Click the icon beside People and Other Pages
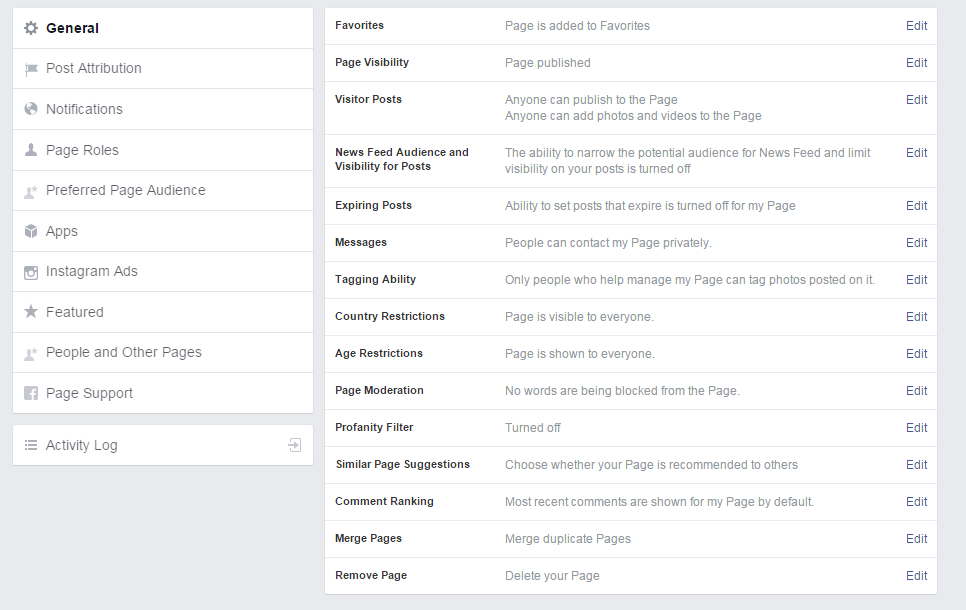The width and height of the screenshot is (966, 610). coord(31,353)
